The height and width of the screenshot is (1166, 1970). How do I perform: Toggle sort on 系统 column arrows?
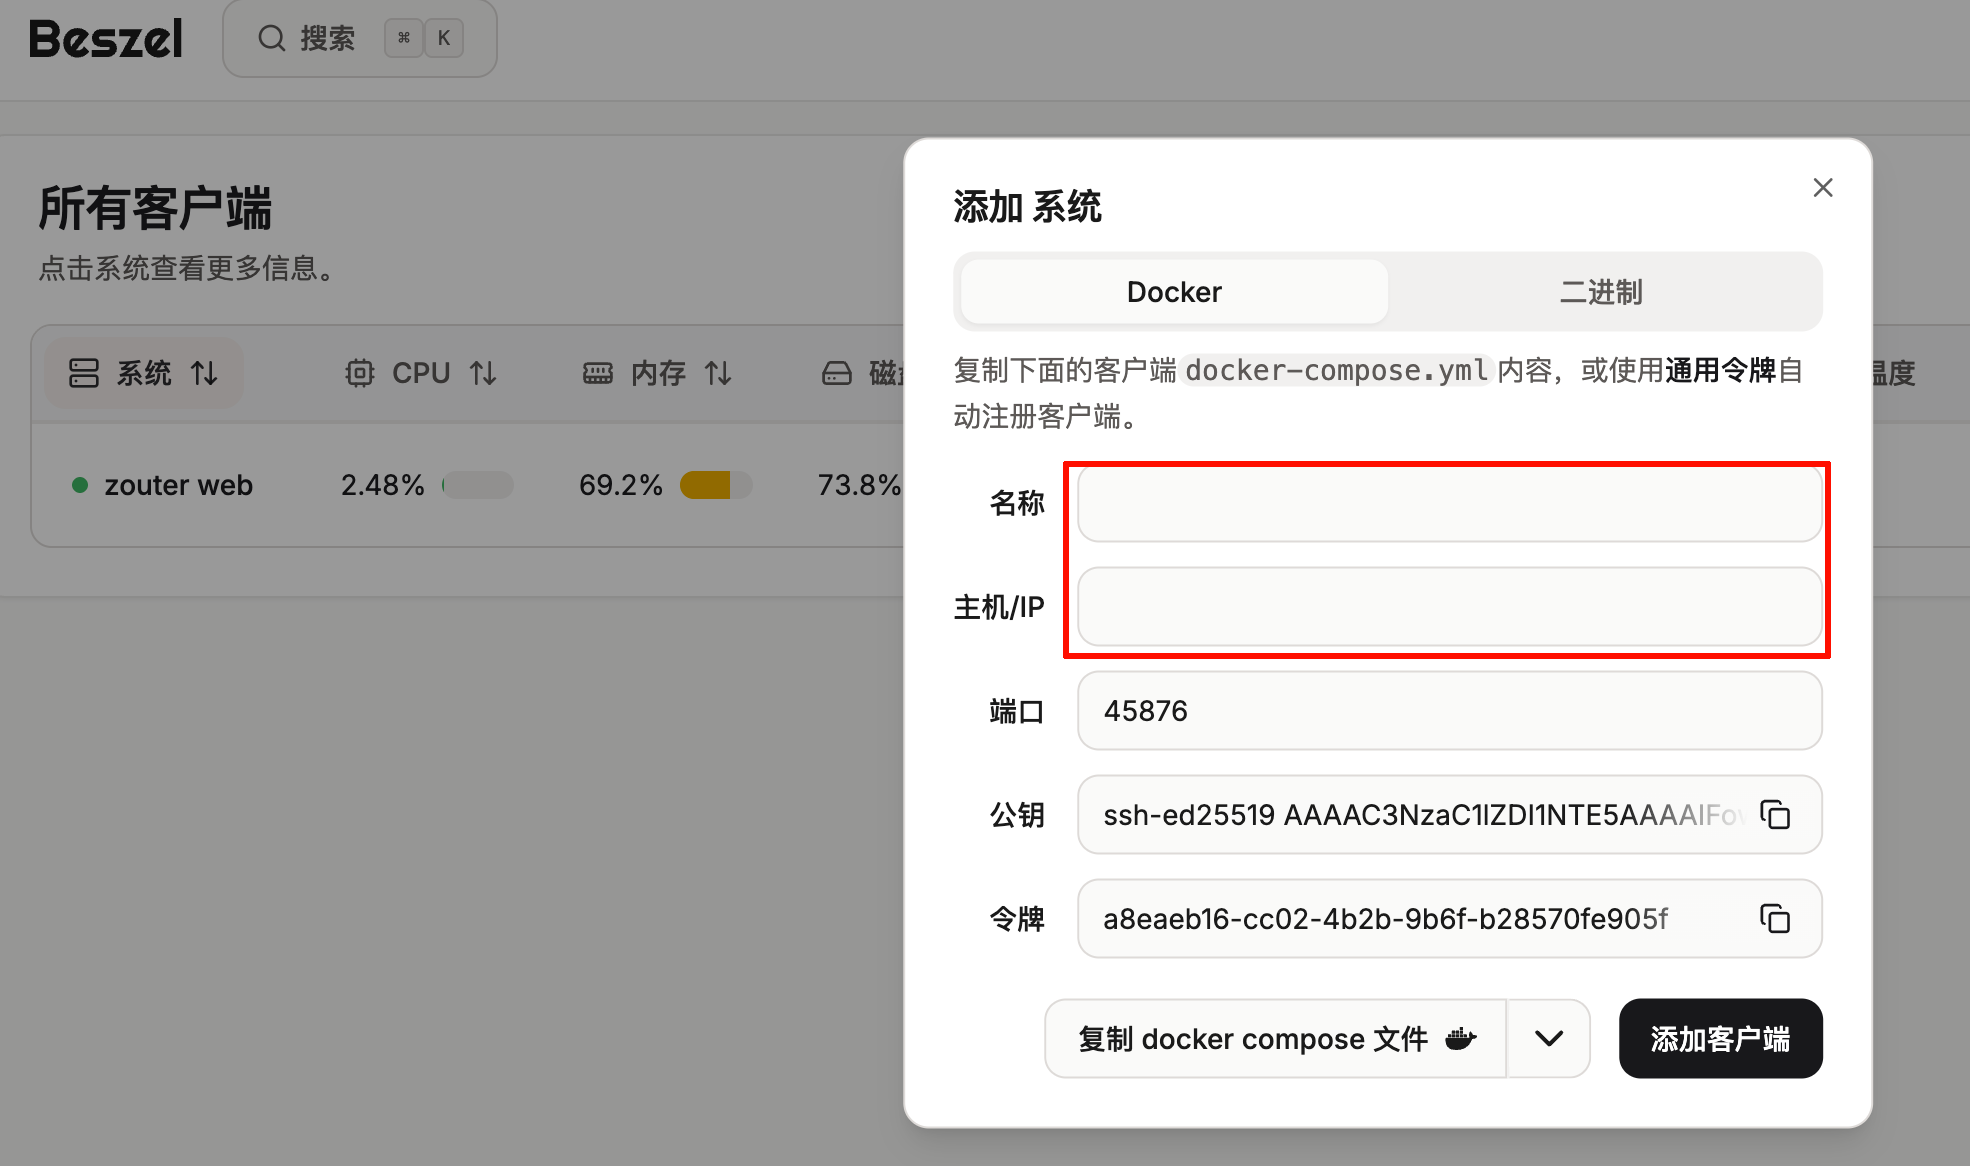tap(205, 373)
